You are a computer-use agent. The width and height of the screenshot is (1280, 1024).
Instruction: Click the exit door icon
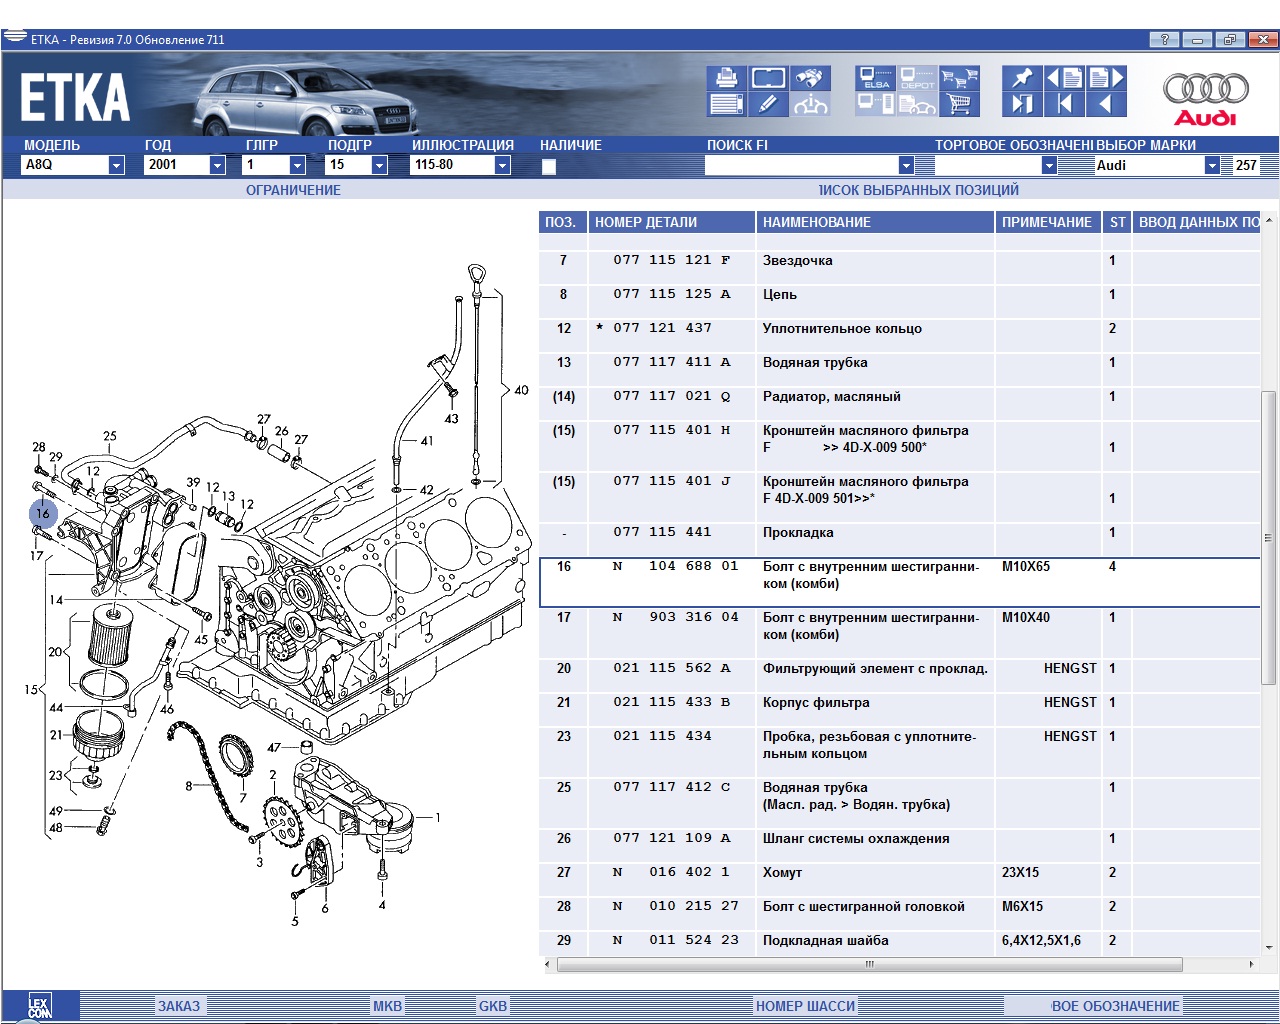[x=1022, y=104]
